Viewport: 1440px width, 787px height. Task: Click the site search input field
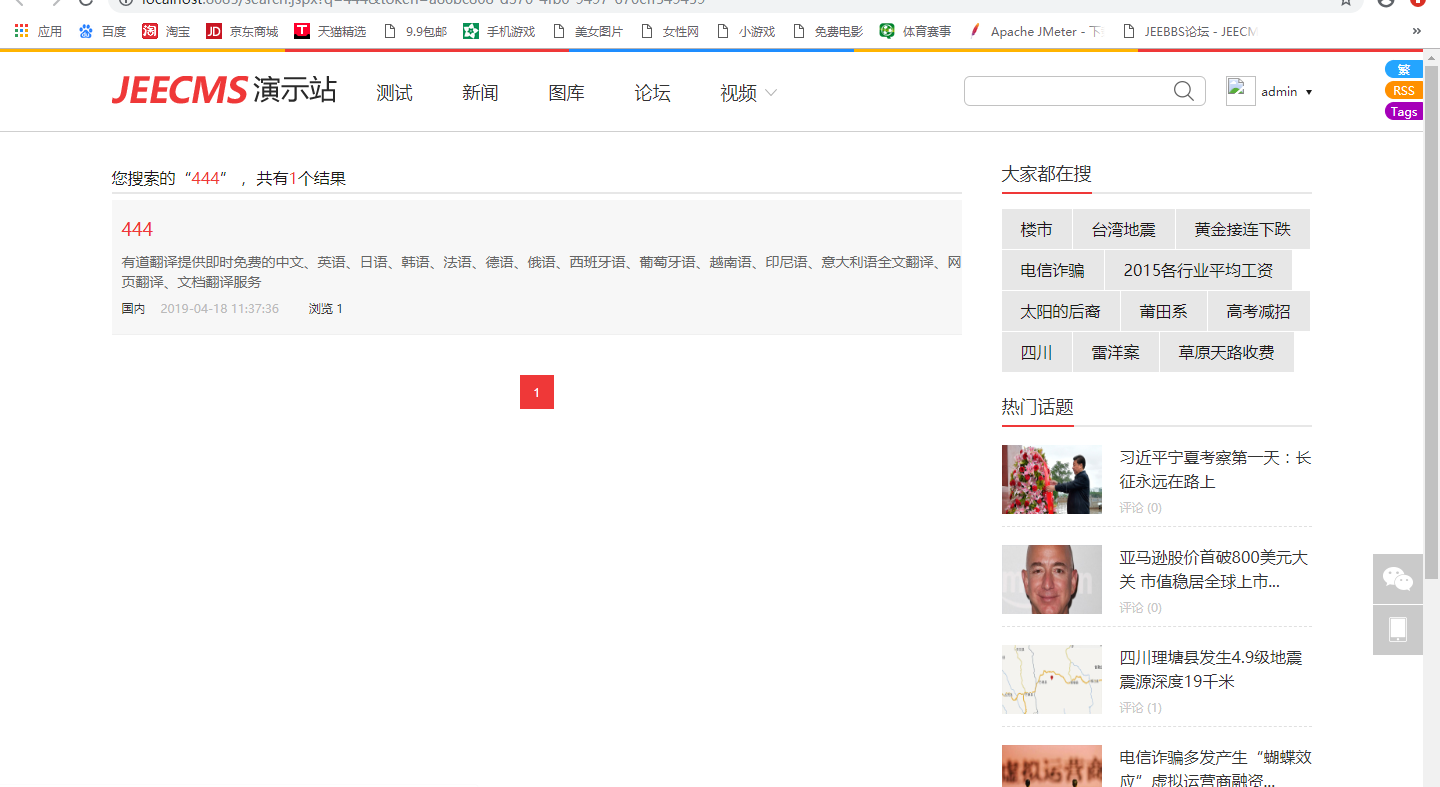coord(1066,92)
